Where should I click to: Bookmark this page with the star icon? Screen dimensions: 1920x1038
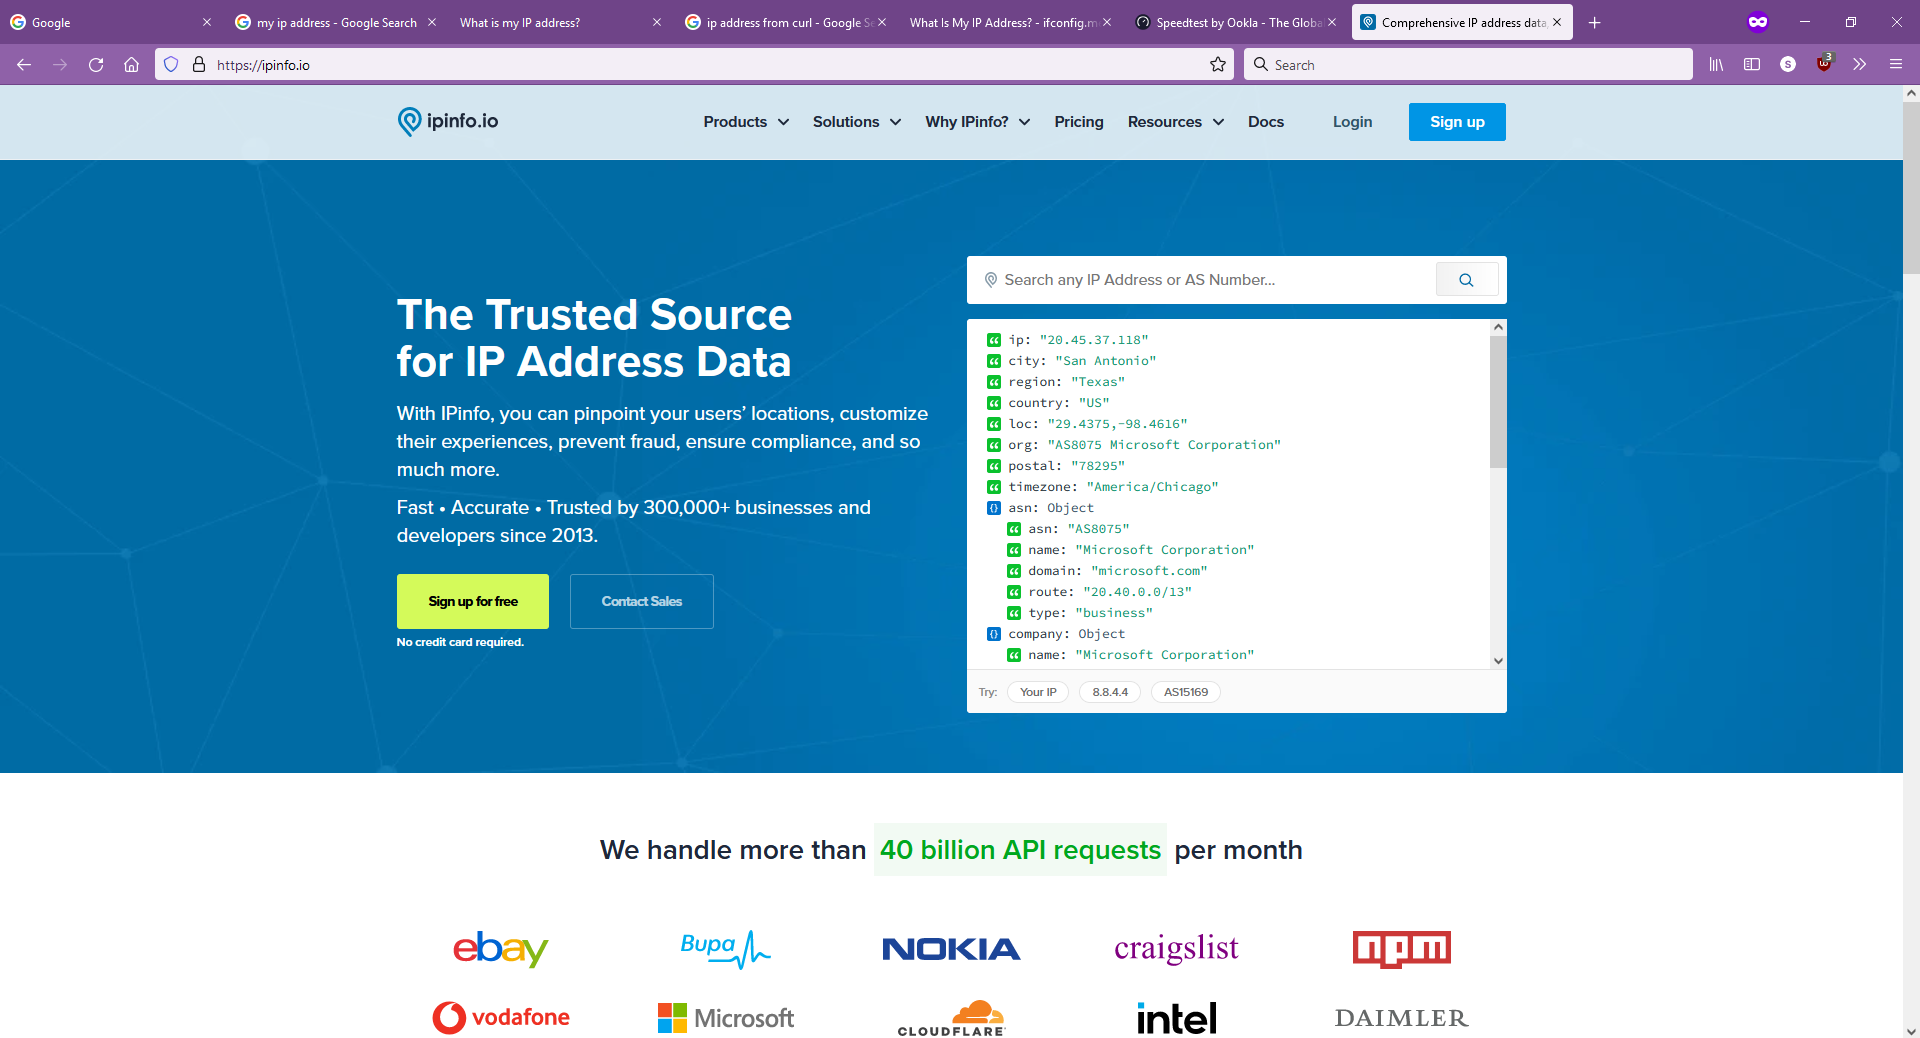coord(1218,65)
